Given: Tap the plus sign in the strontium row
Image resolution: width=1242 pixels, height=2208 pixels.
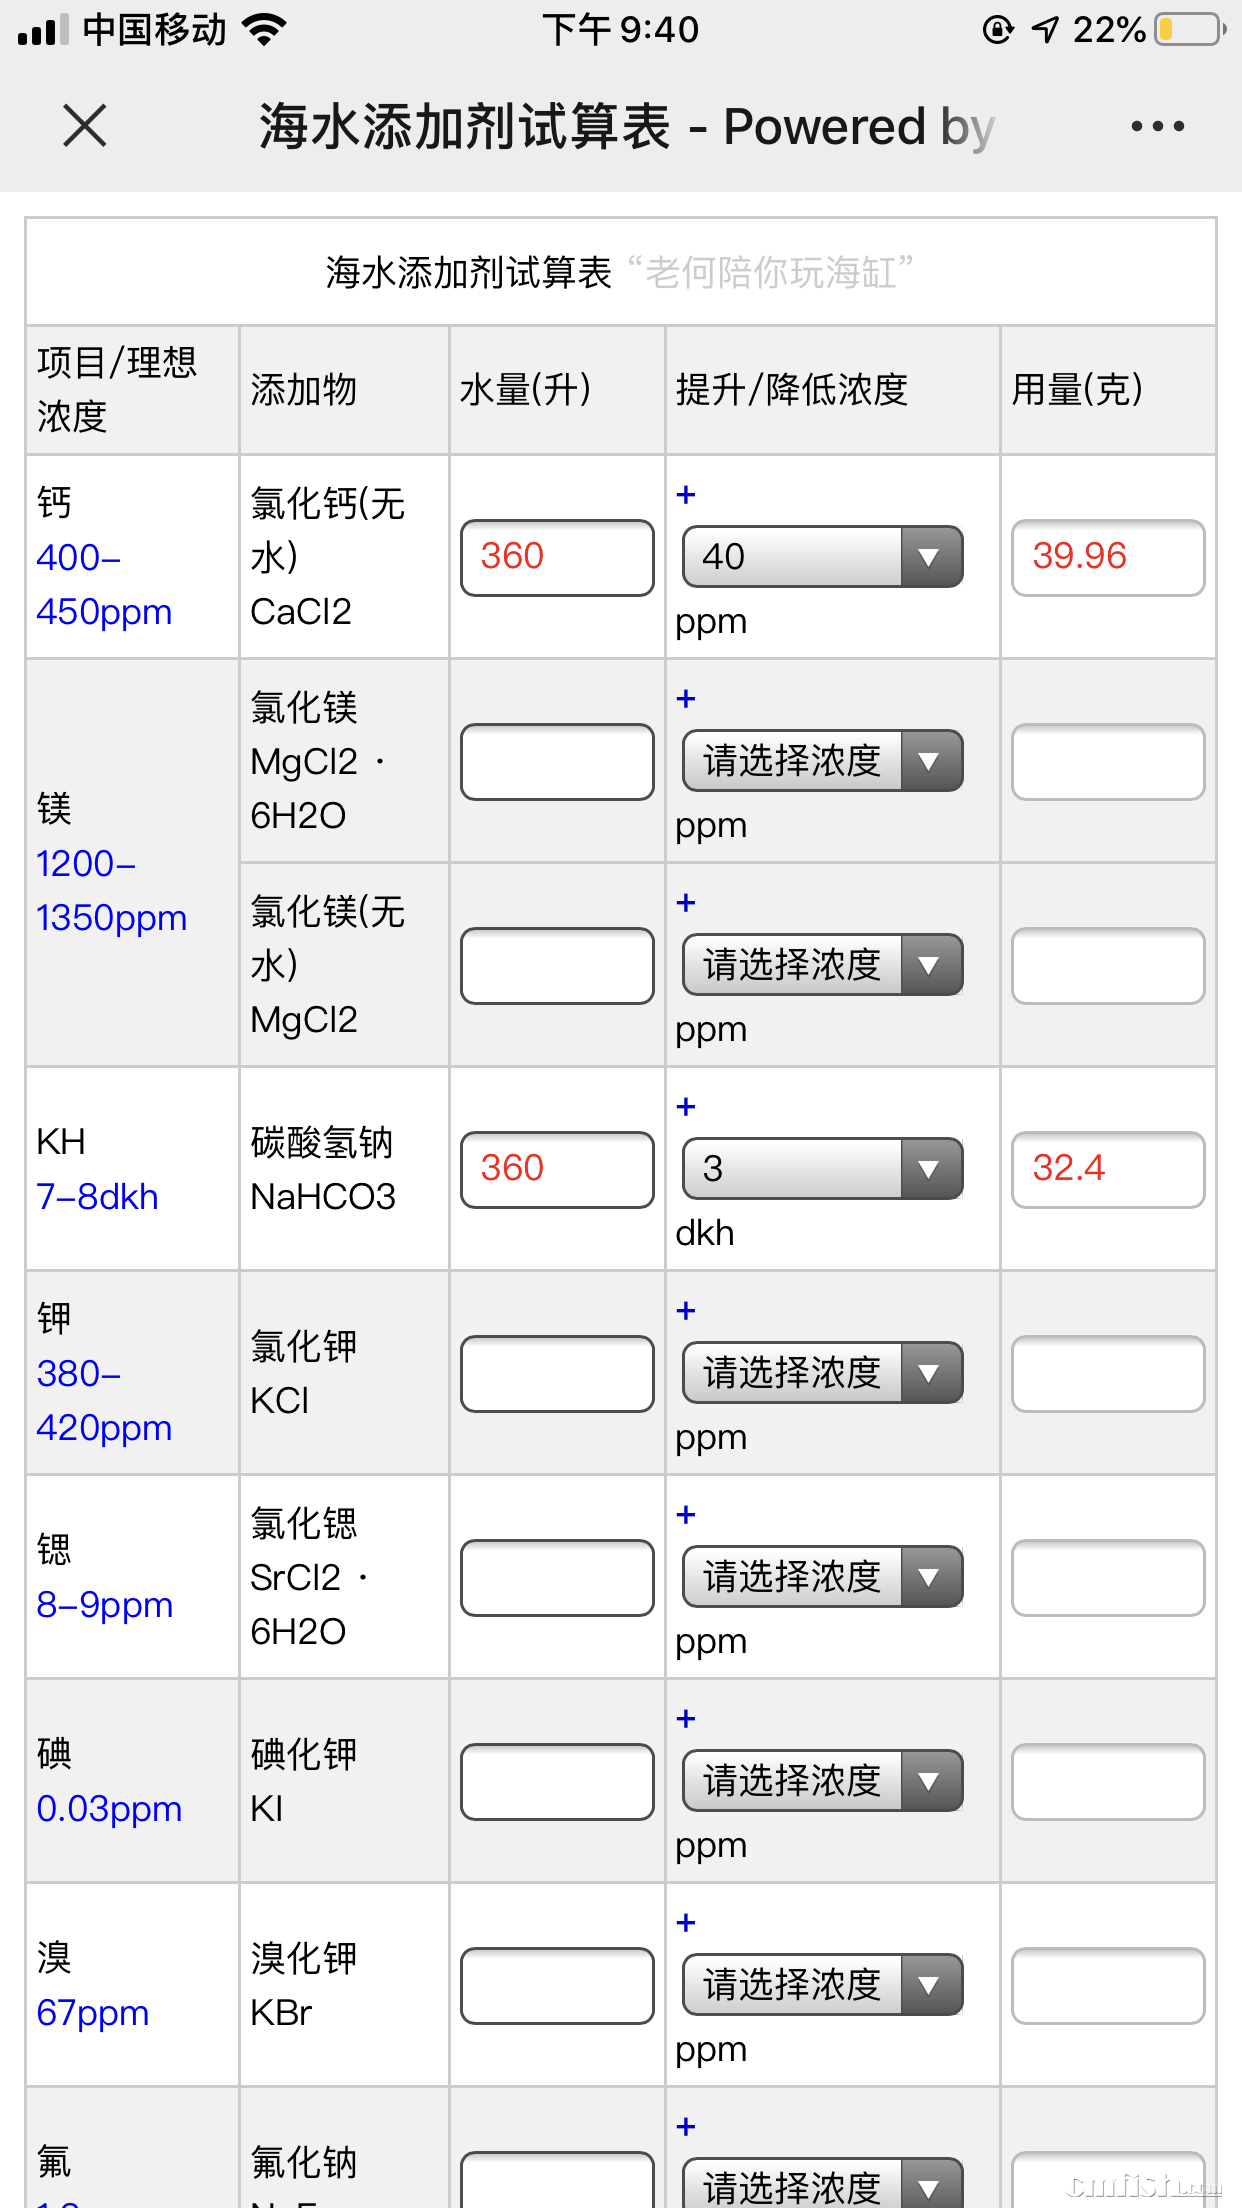Looking at the screenshot, I should click(x=686, y=1515).
